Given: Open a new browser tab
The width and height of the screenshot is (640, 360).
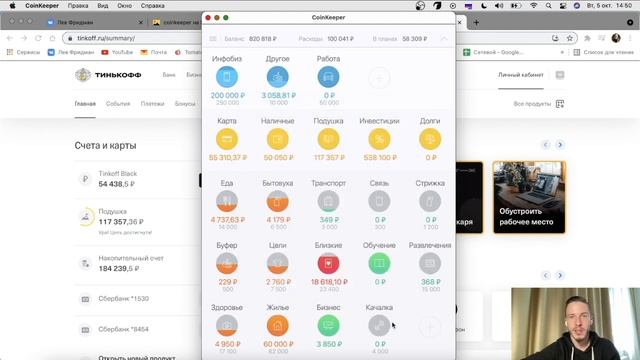Looking at the screenshot, I should click(x=476, y=22).
